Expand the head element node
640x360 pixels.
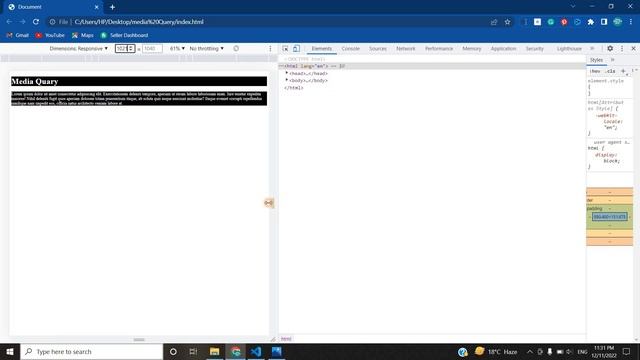[x=287, y=73]
